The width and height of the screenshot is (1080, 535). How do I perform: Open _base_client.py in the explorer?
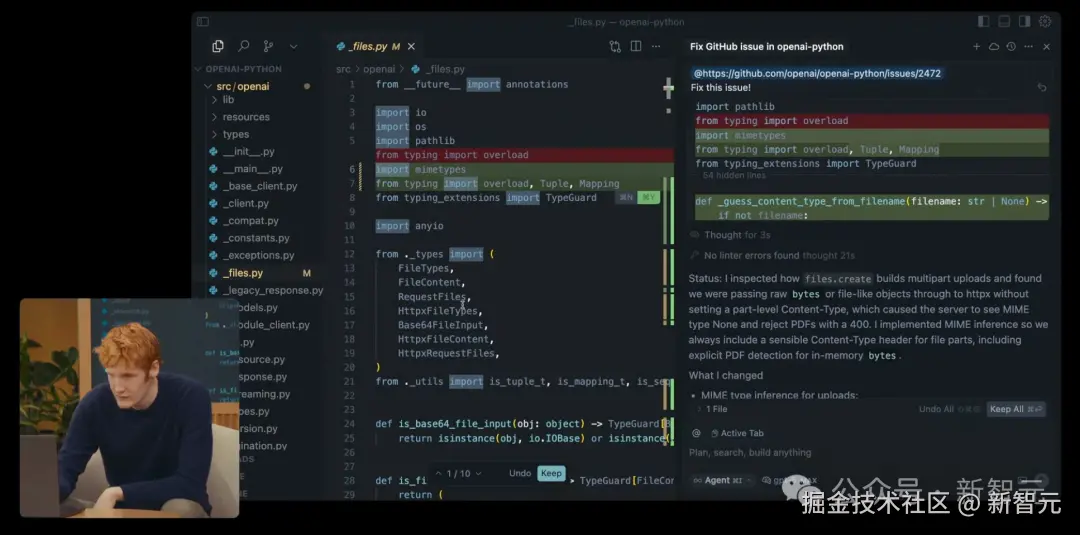coord(260,186)
